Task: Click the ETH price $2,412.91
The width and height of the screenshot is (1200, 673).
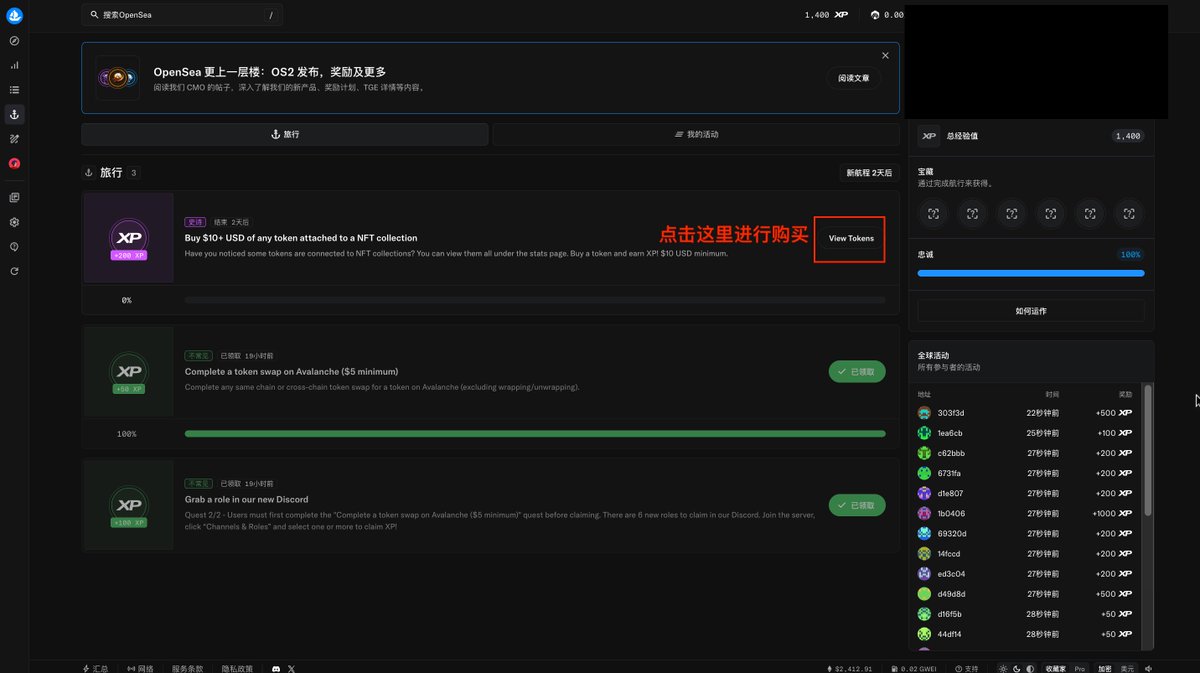Action: tap(850, 668)
